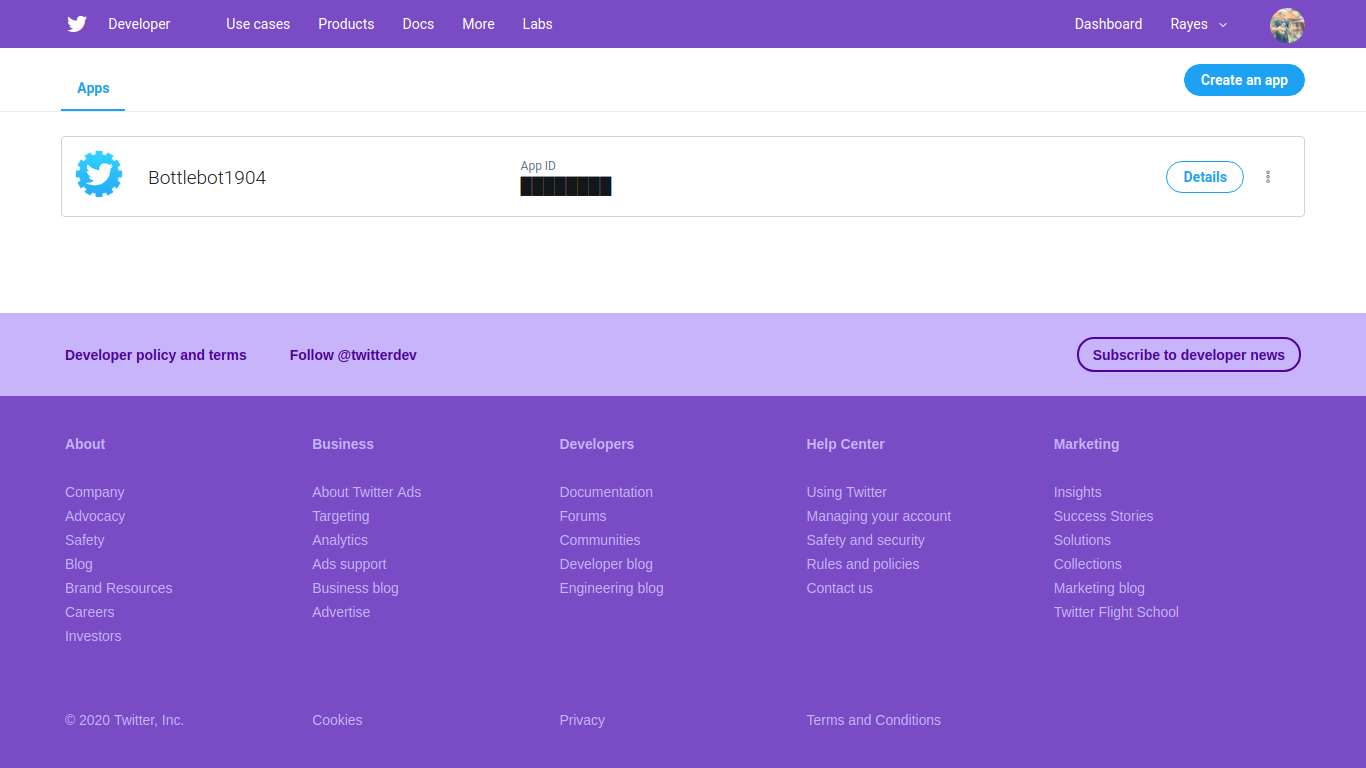This screenshot has height=768, width=1366.
Task: Open the Communities footer link
Action: click(600, 540)
